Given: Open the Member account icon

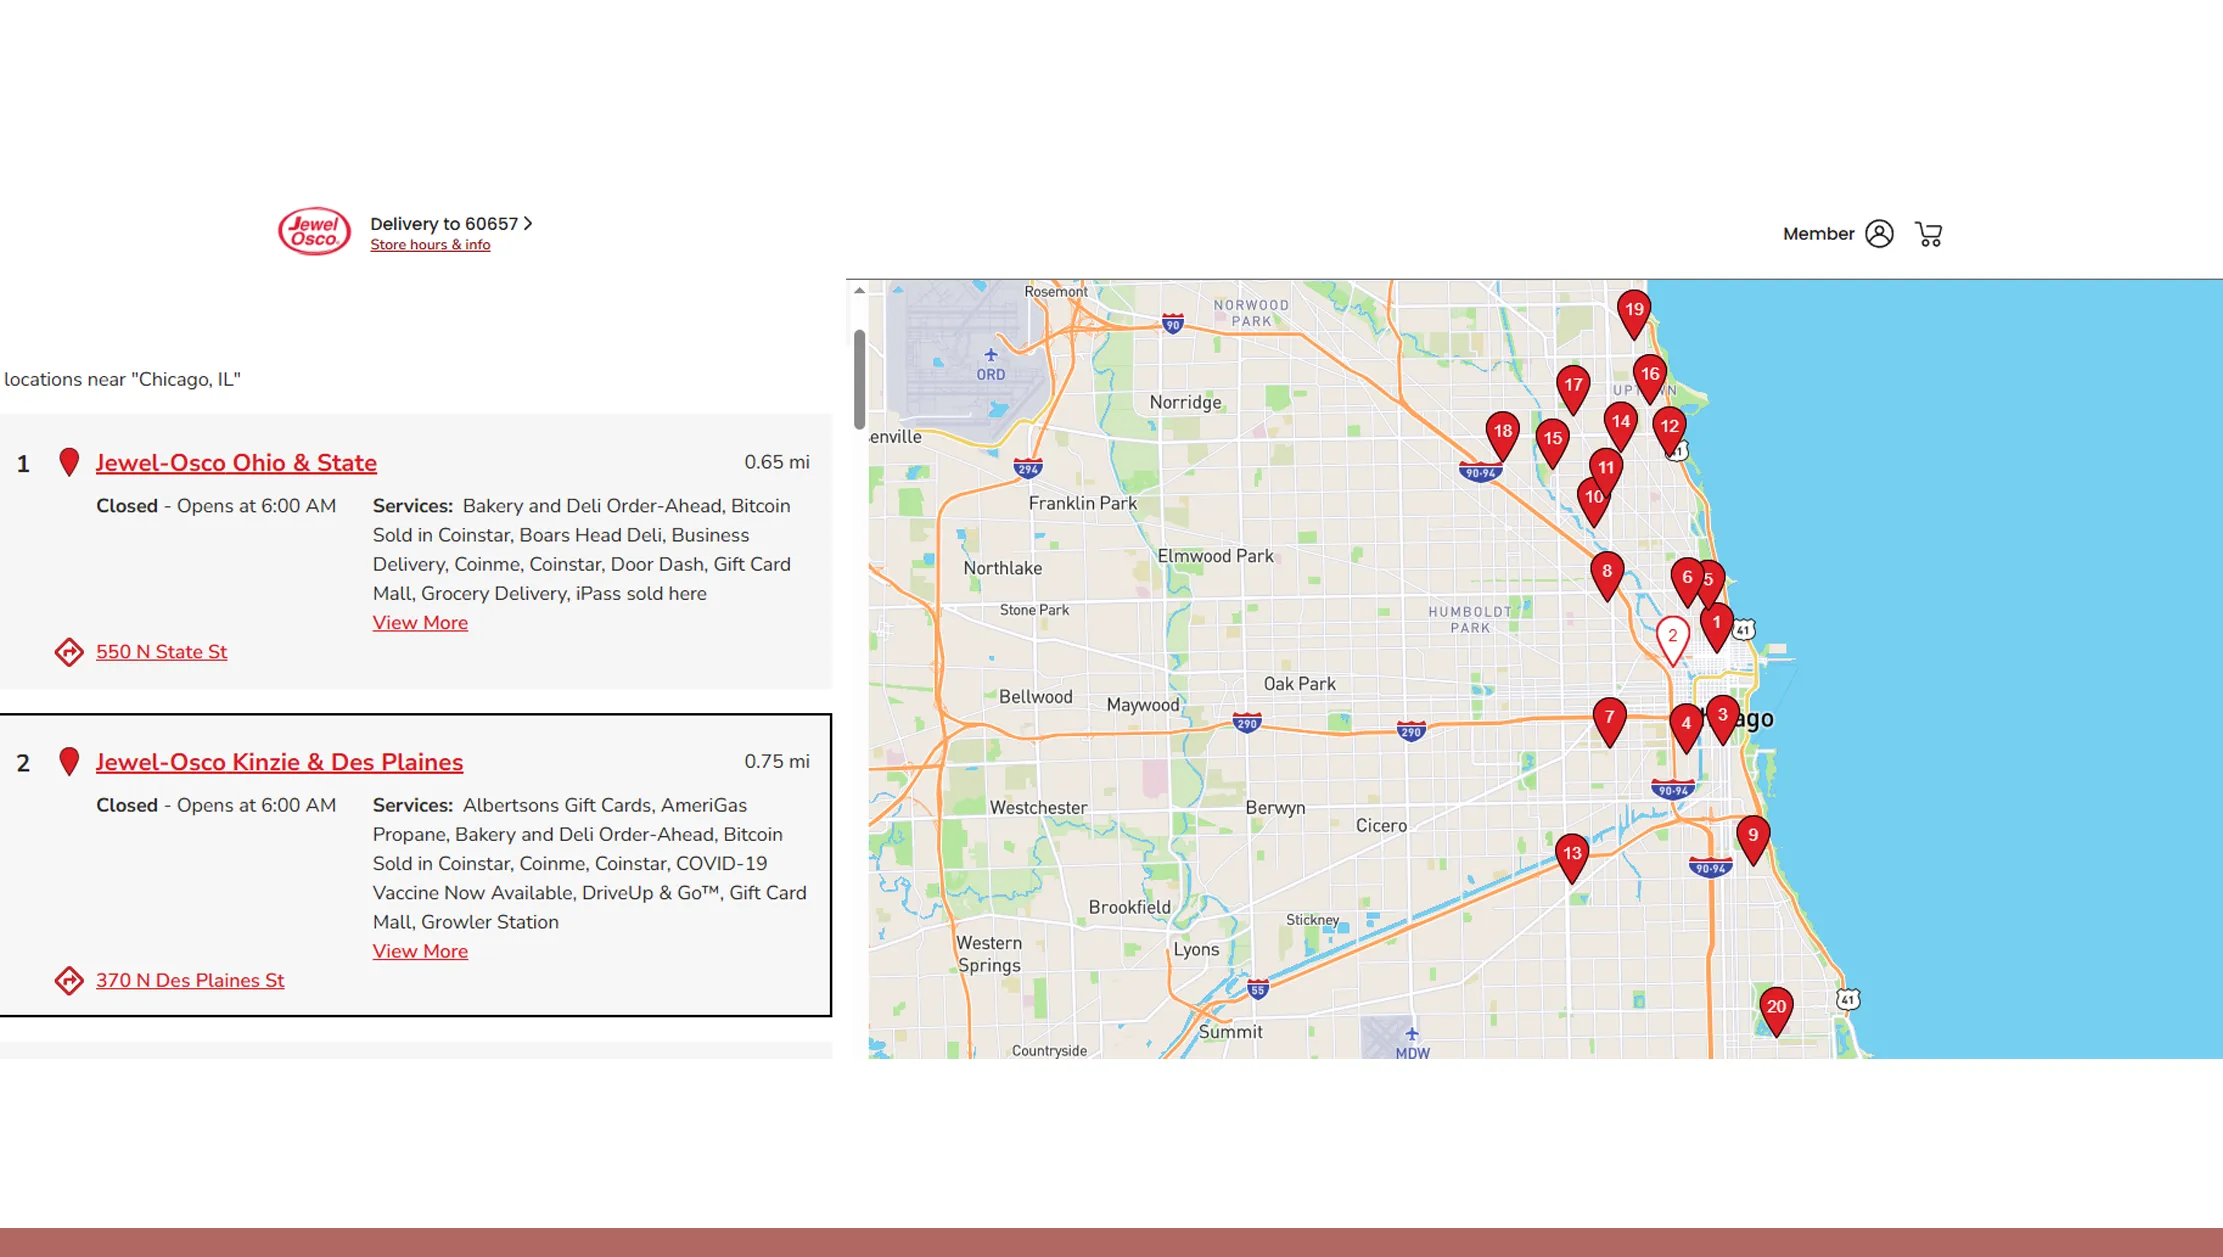Looking at the screenshot, I should click(x=1880, y=233).
